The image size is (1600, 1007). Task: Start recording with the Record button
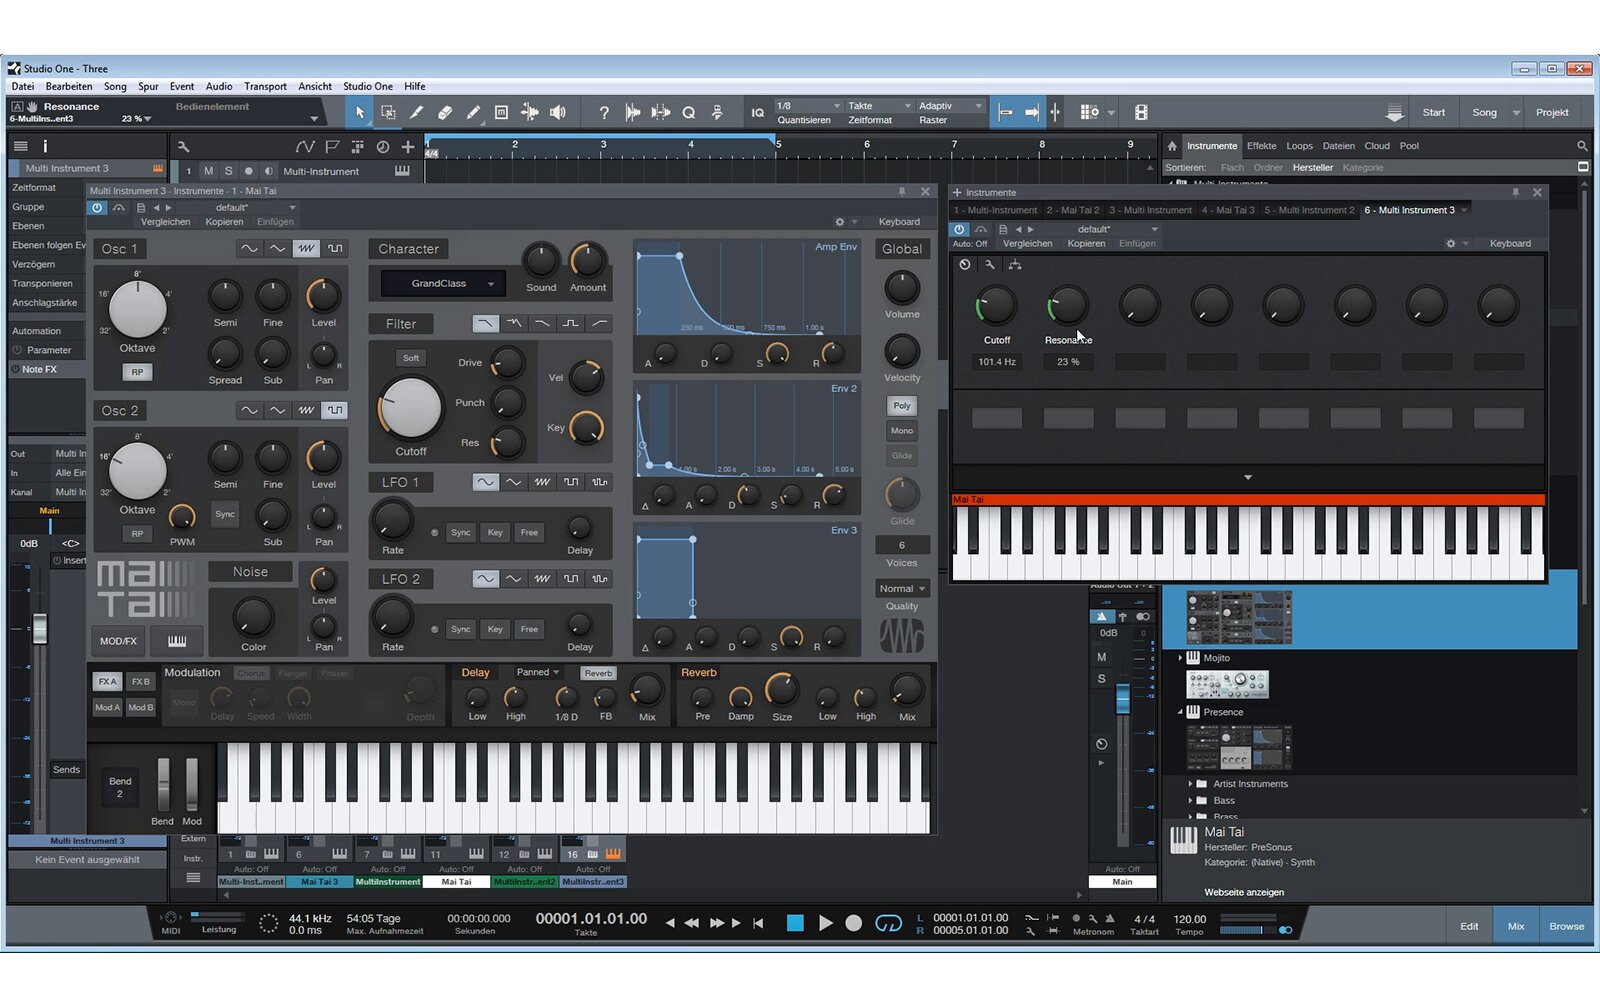tap(853, 923)
